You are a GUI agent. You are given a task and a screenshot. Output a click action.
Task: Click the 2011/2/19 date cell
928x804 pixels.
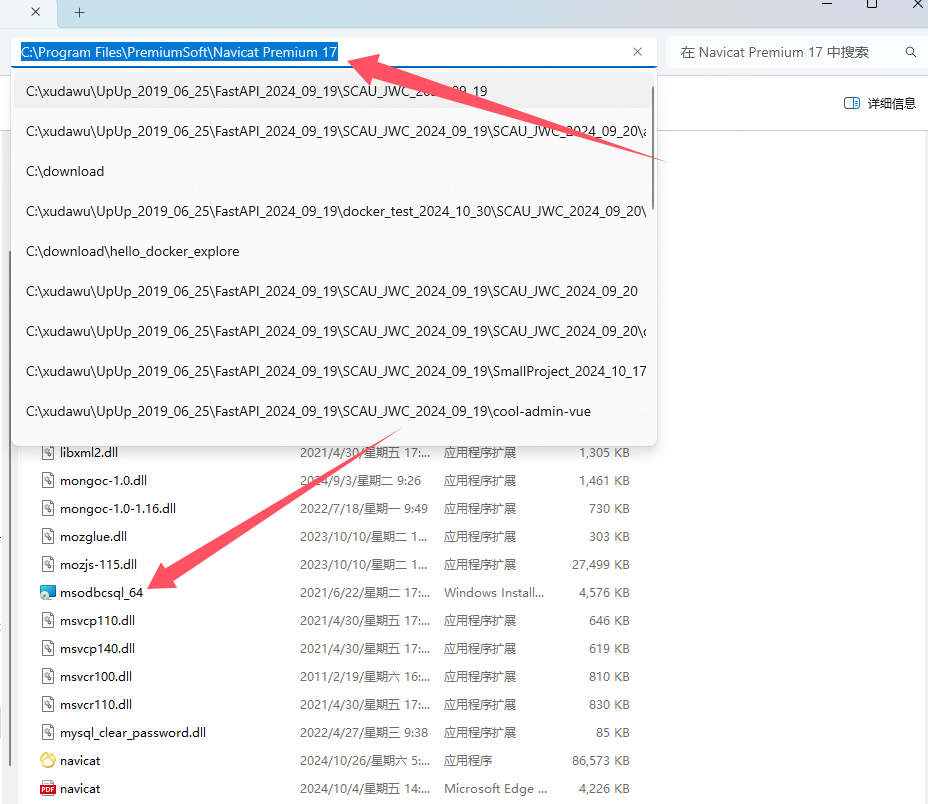pyautogui.click(x=365, y=677)
